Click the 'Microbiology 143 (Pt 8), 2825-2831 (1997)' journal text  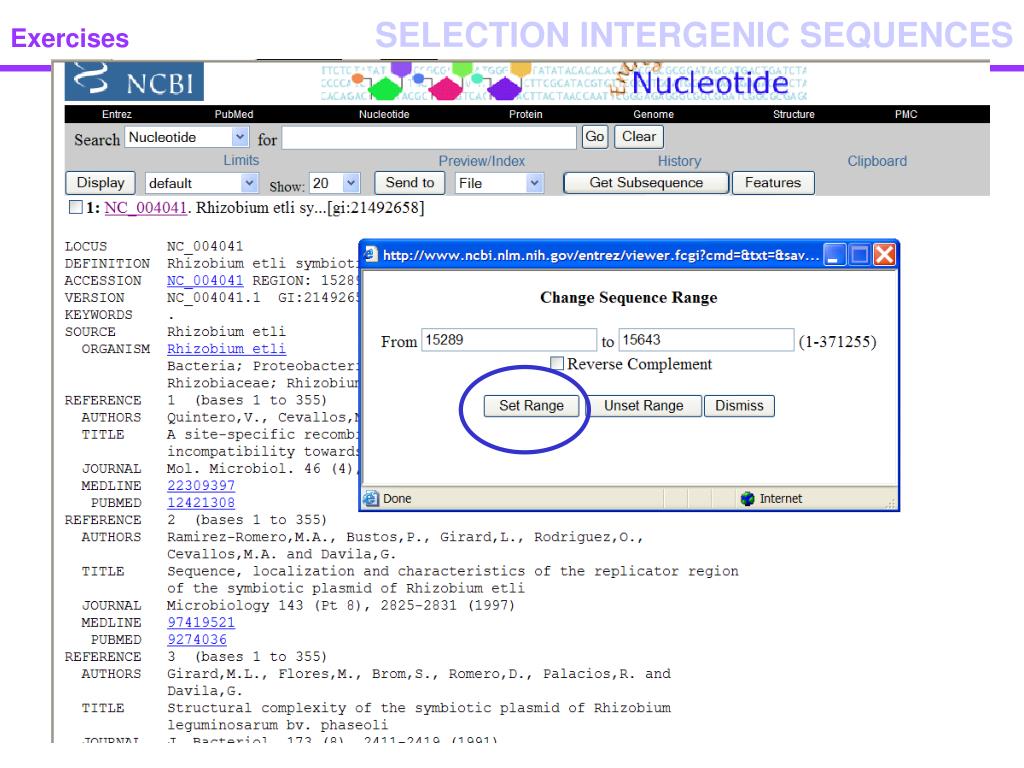[340, 605]
